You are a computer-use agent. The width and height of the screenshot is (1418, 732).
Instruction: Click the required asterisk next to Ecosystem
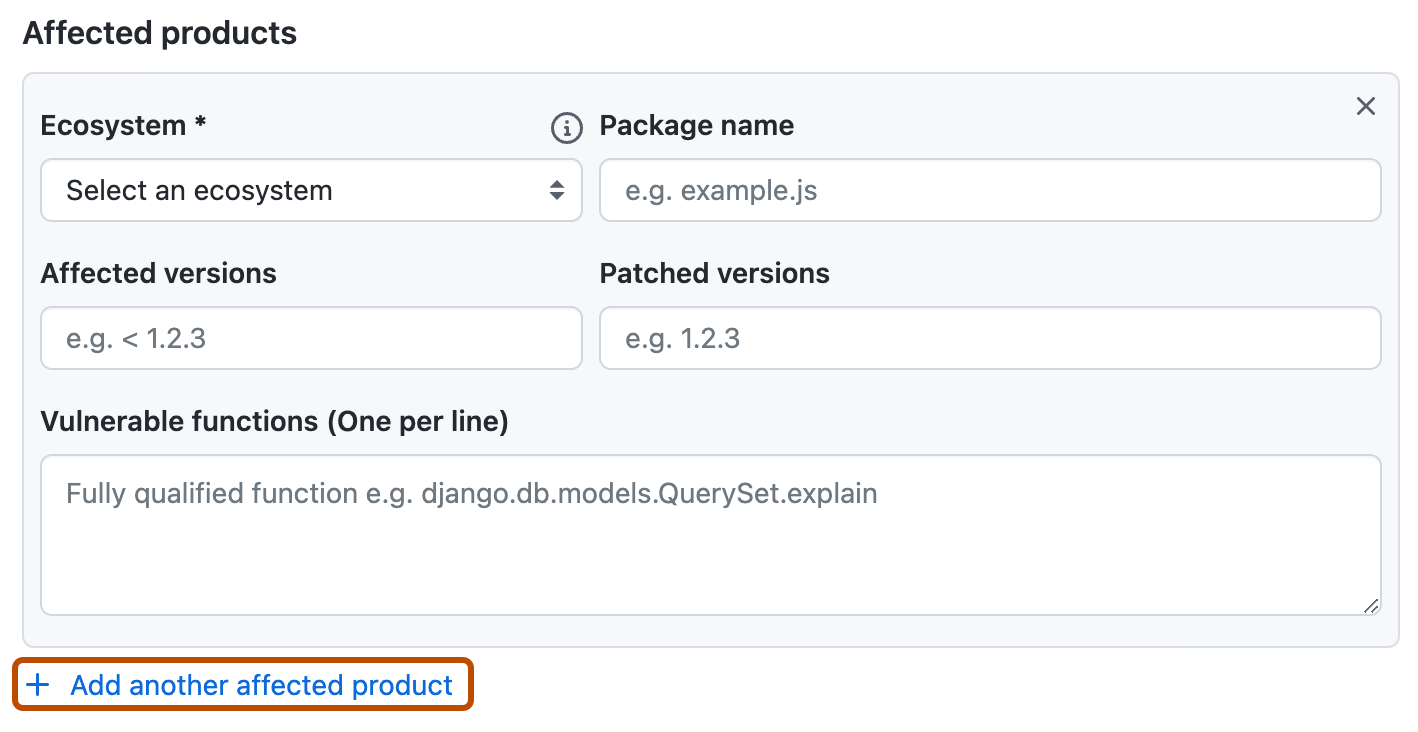tap(201, 124)
